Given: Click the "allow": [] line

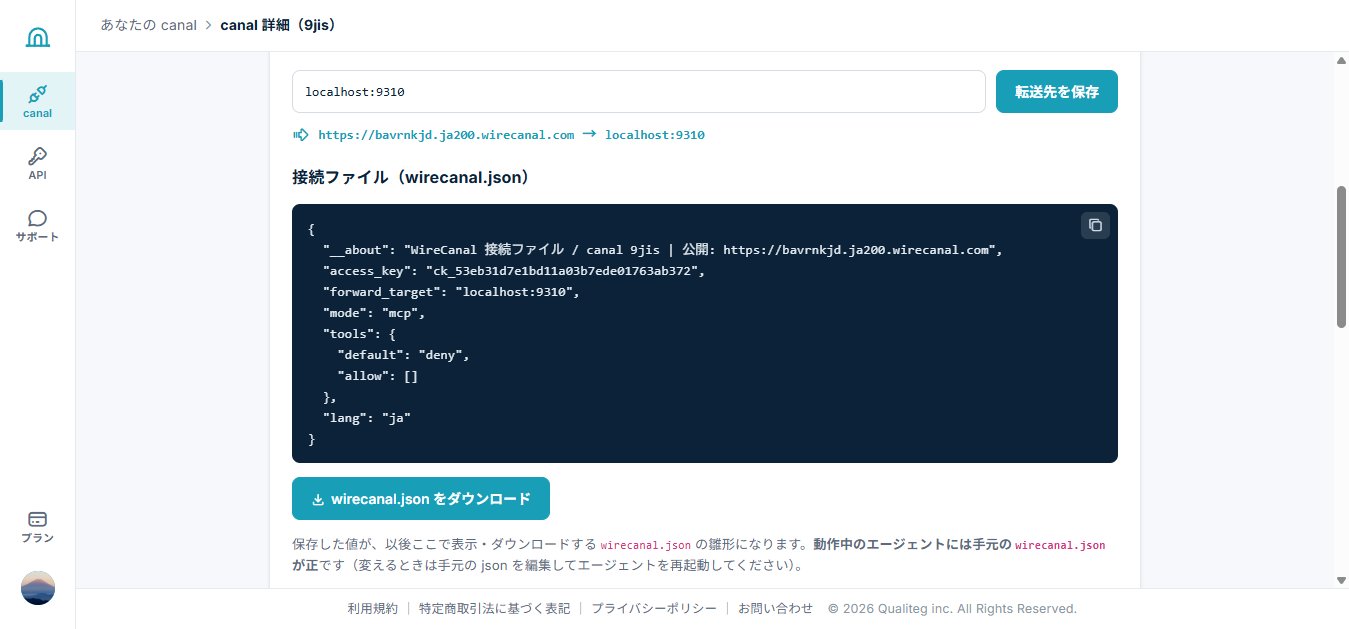Looking at the screenshot, I should (x=378, y=376).
